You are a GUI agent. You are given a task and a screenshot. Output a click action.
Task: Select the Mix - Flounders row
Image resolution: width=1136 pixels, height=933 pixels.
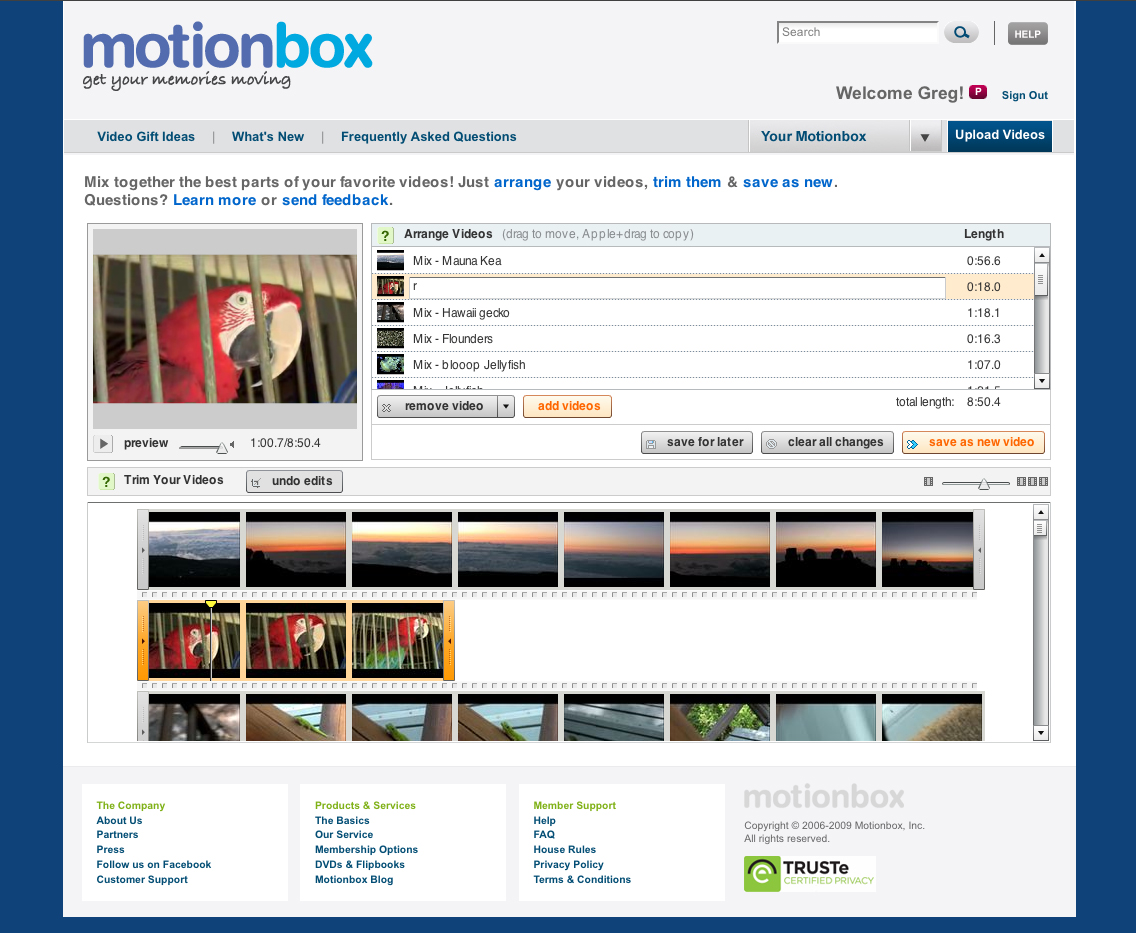tap(703, 339)
